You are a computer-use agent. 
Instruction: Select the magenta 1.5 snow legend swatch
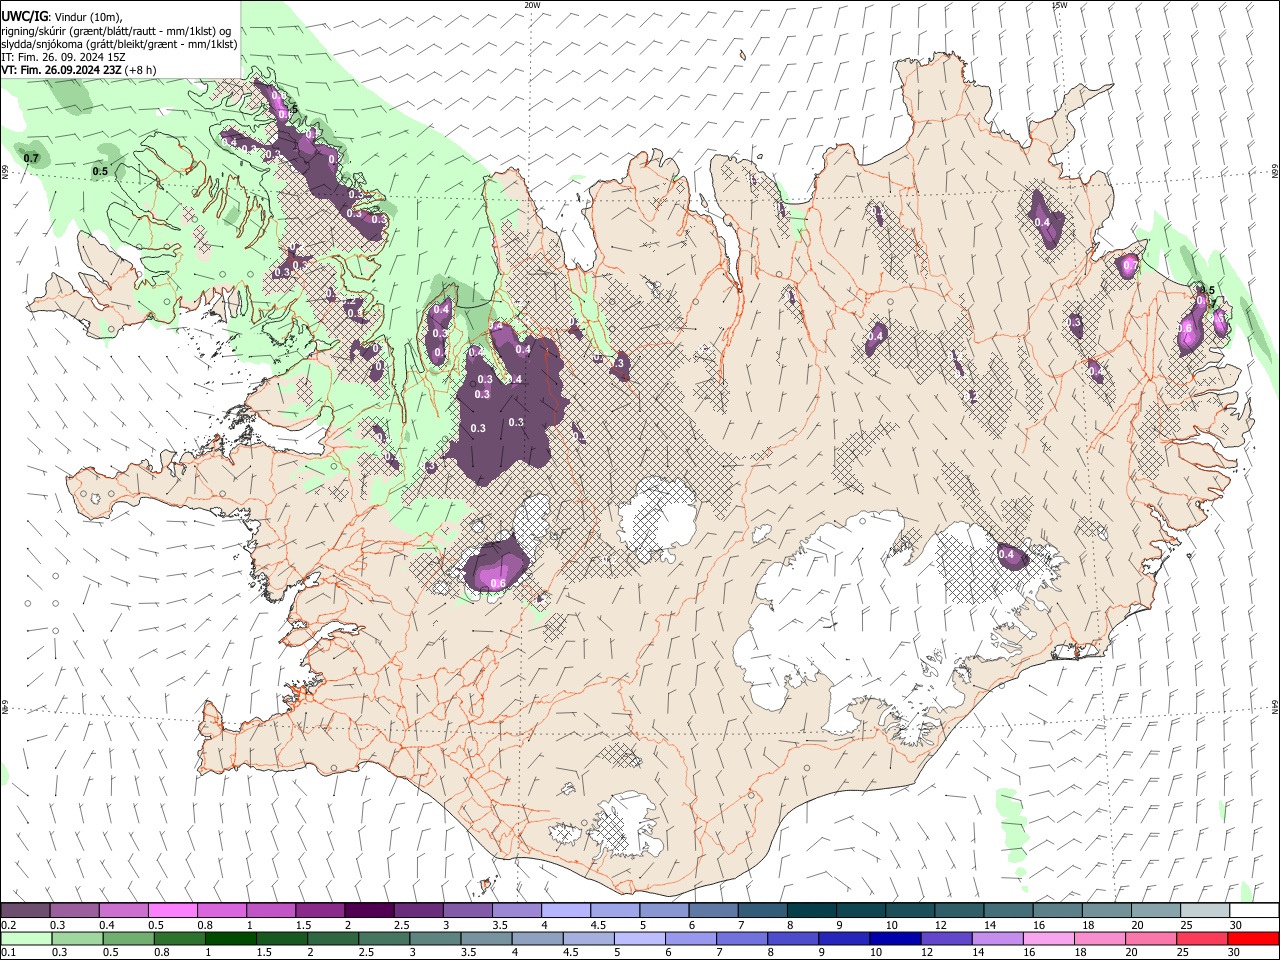(320, 911)
